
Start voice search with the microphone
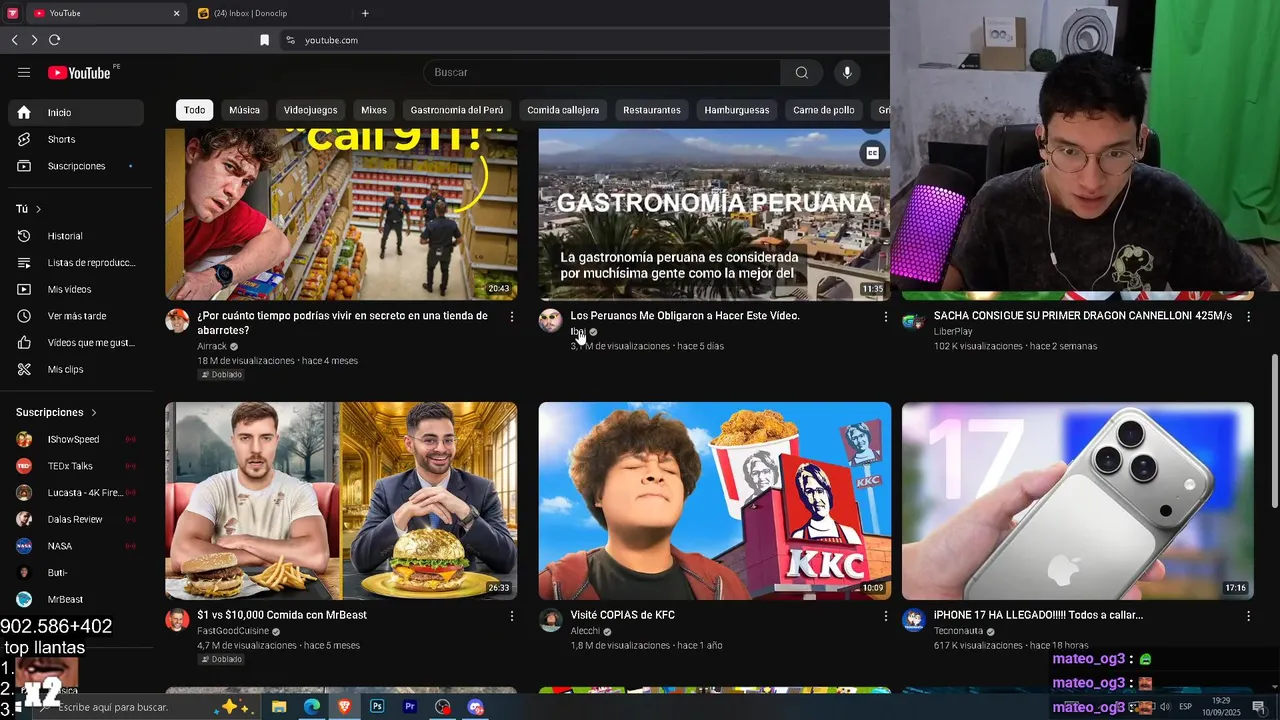[847, 72]
